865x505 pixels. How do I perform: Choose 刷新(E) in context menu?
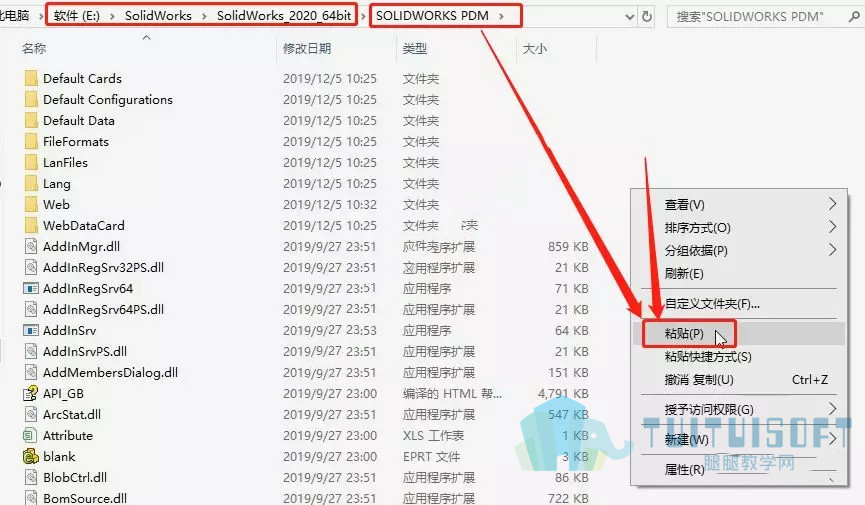pos(739,273)
